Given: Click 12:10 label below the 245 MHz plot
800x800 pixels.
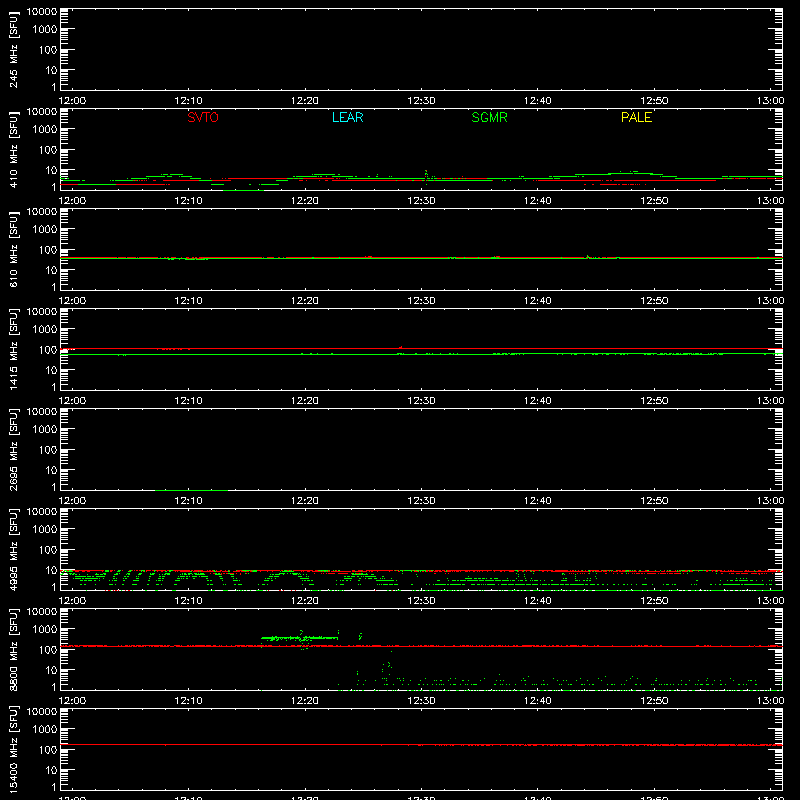Looking at the screenshot, I should point(188,101).
